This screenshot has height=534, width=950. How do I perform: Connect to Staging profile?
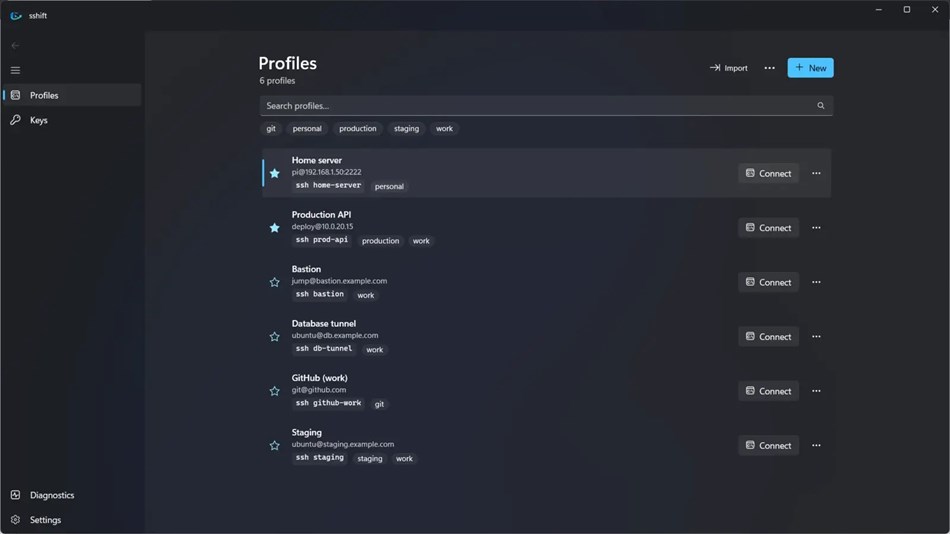768,446
